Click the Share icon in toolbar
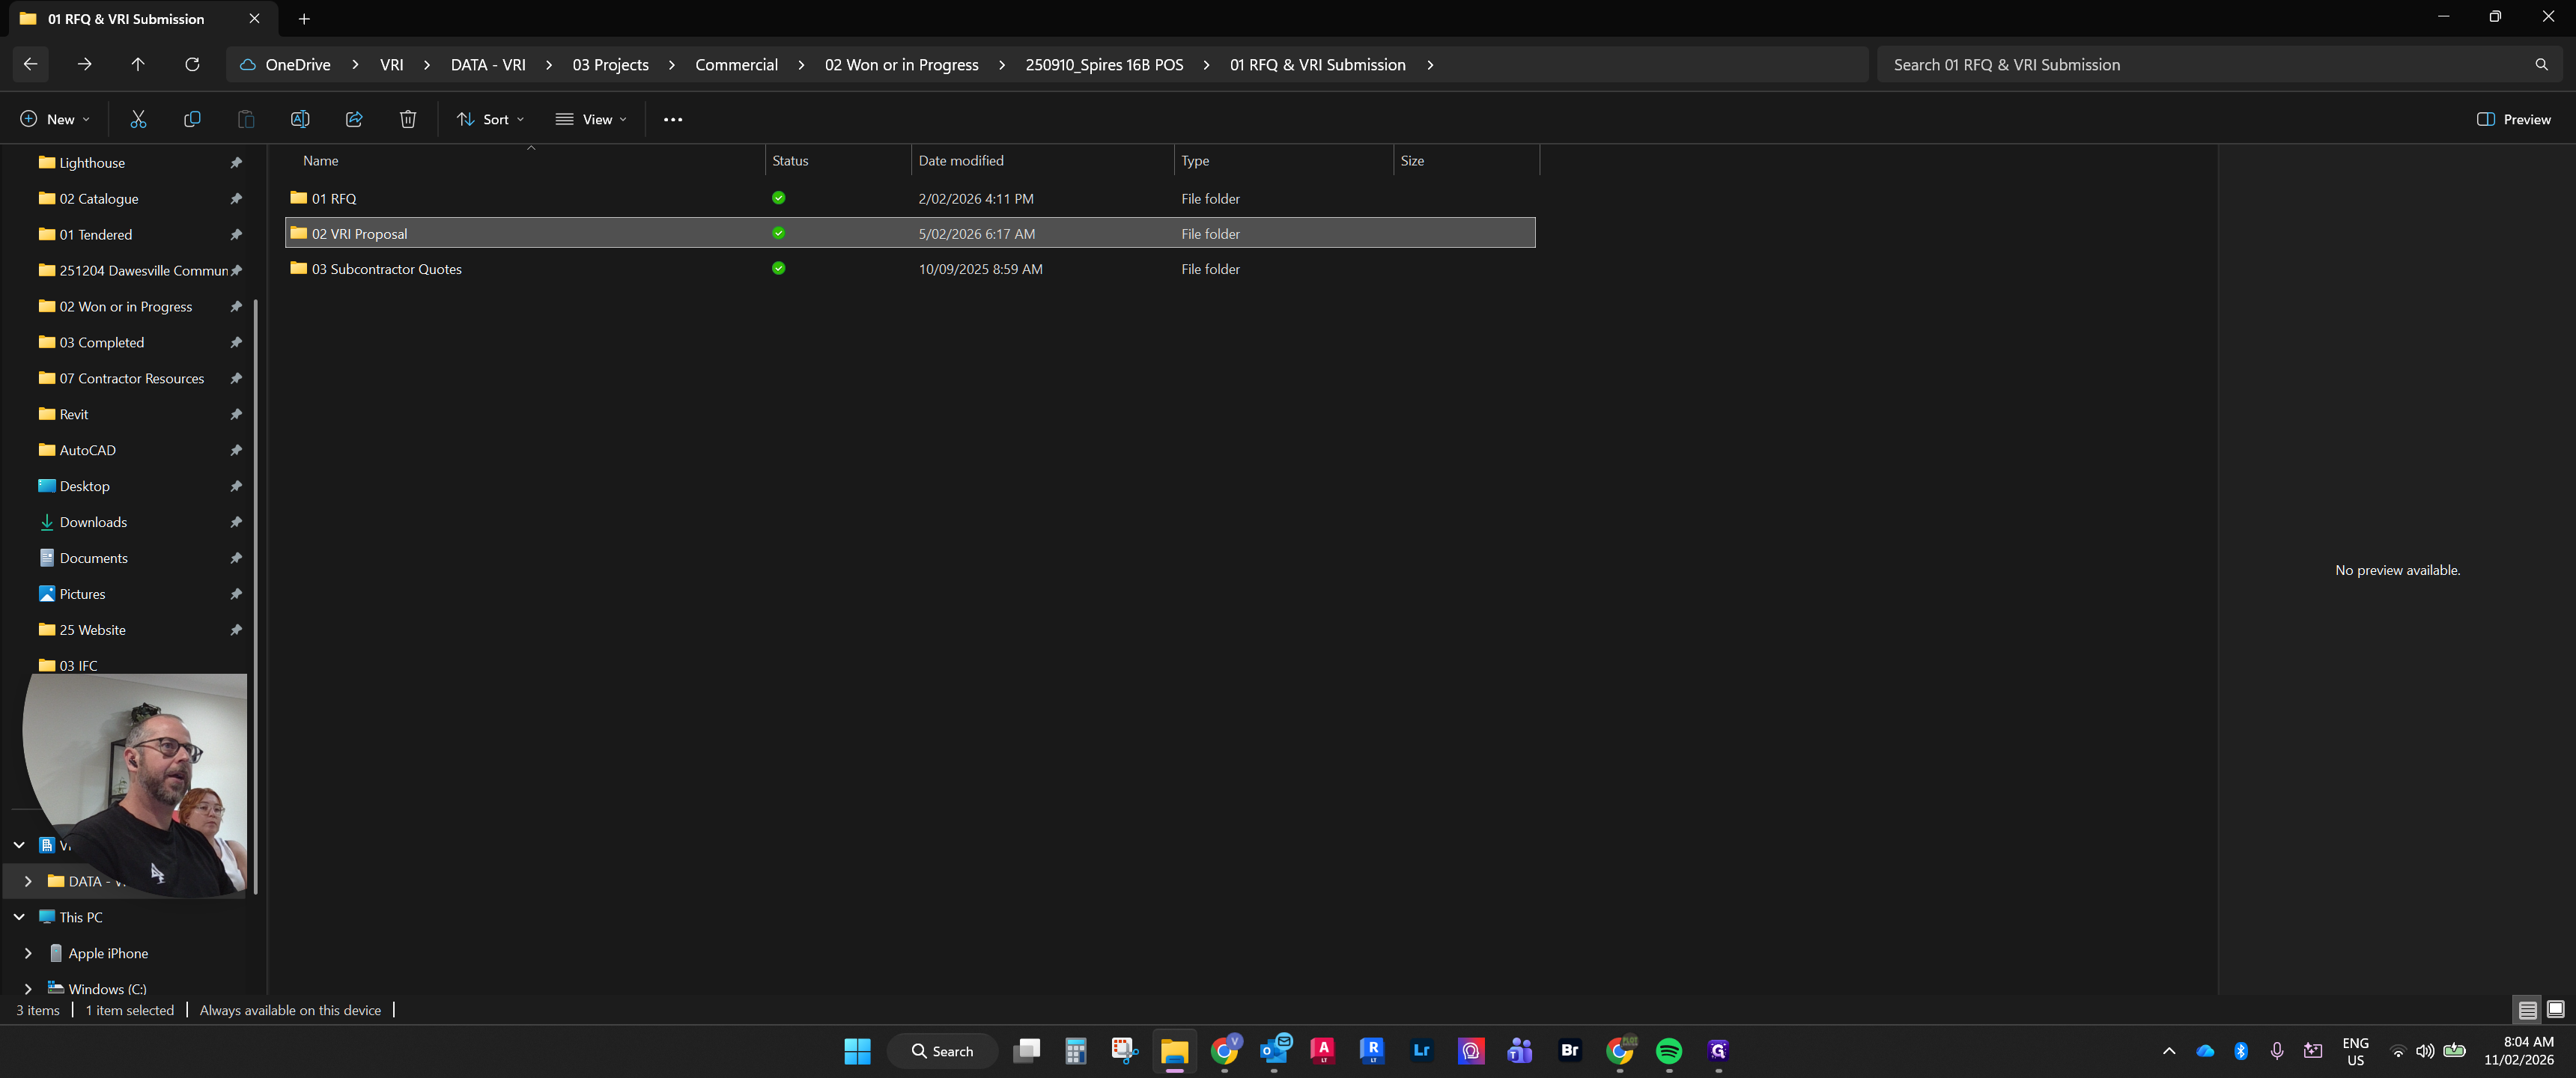Viewport: 2576px width, 1078px height. tap(354, 119)
